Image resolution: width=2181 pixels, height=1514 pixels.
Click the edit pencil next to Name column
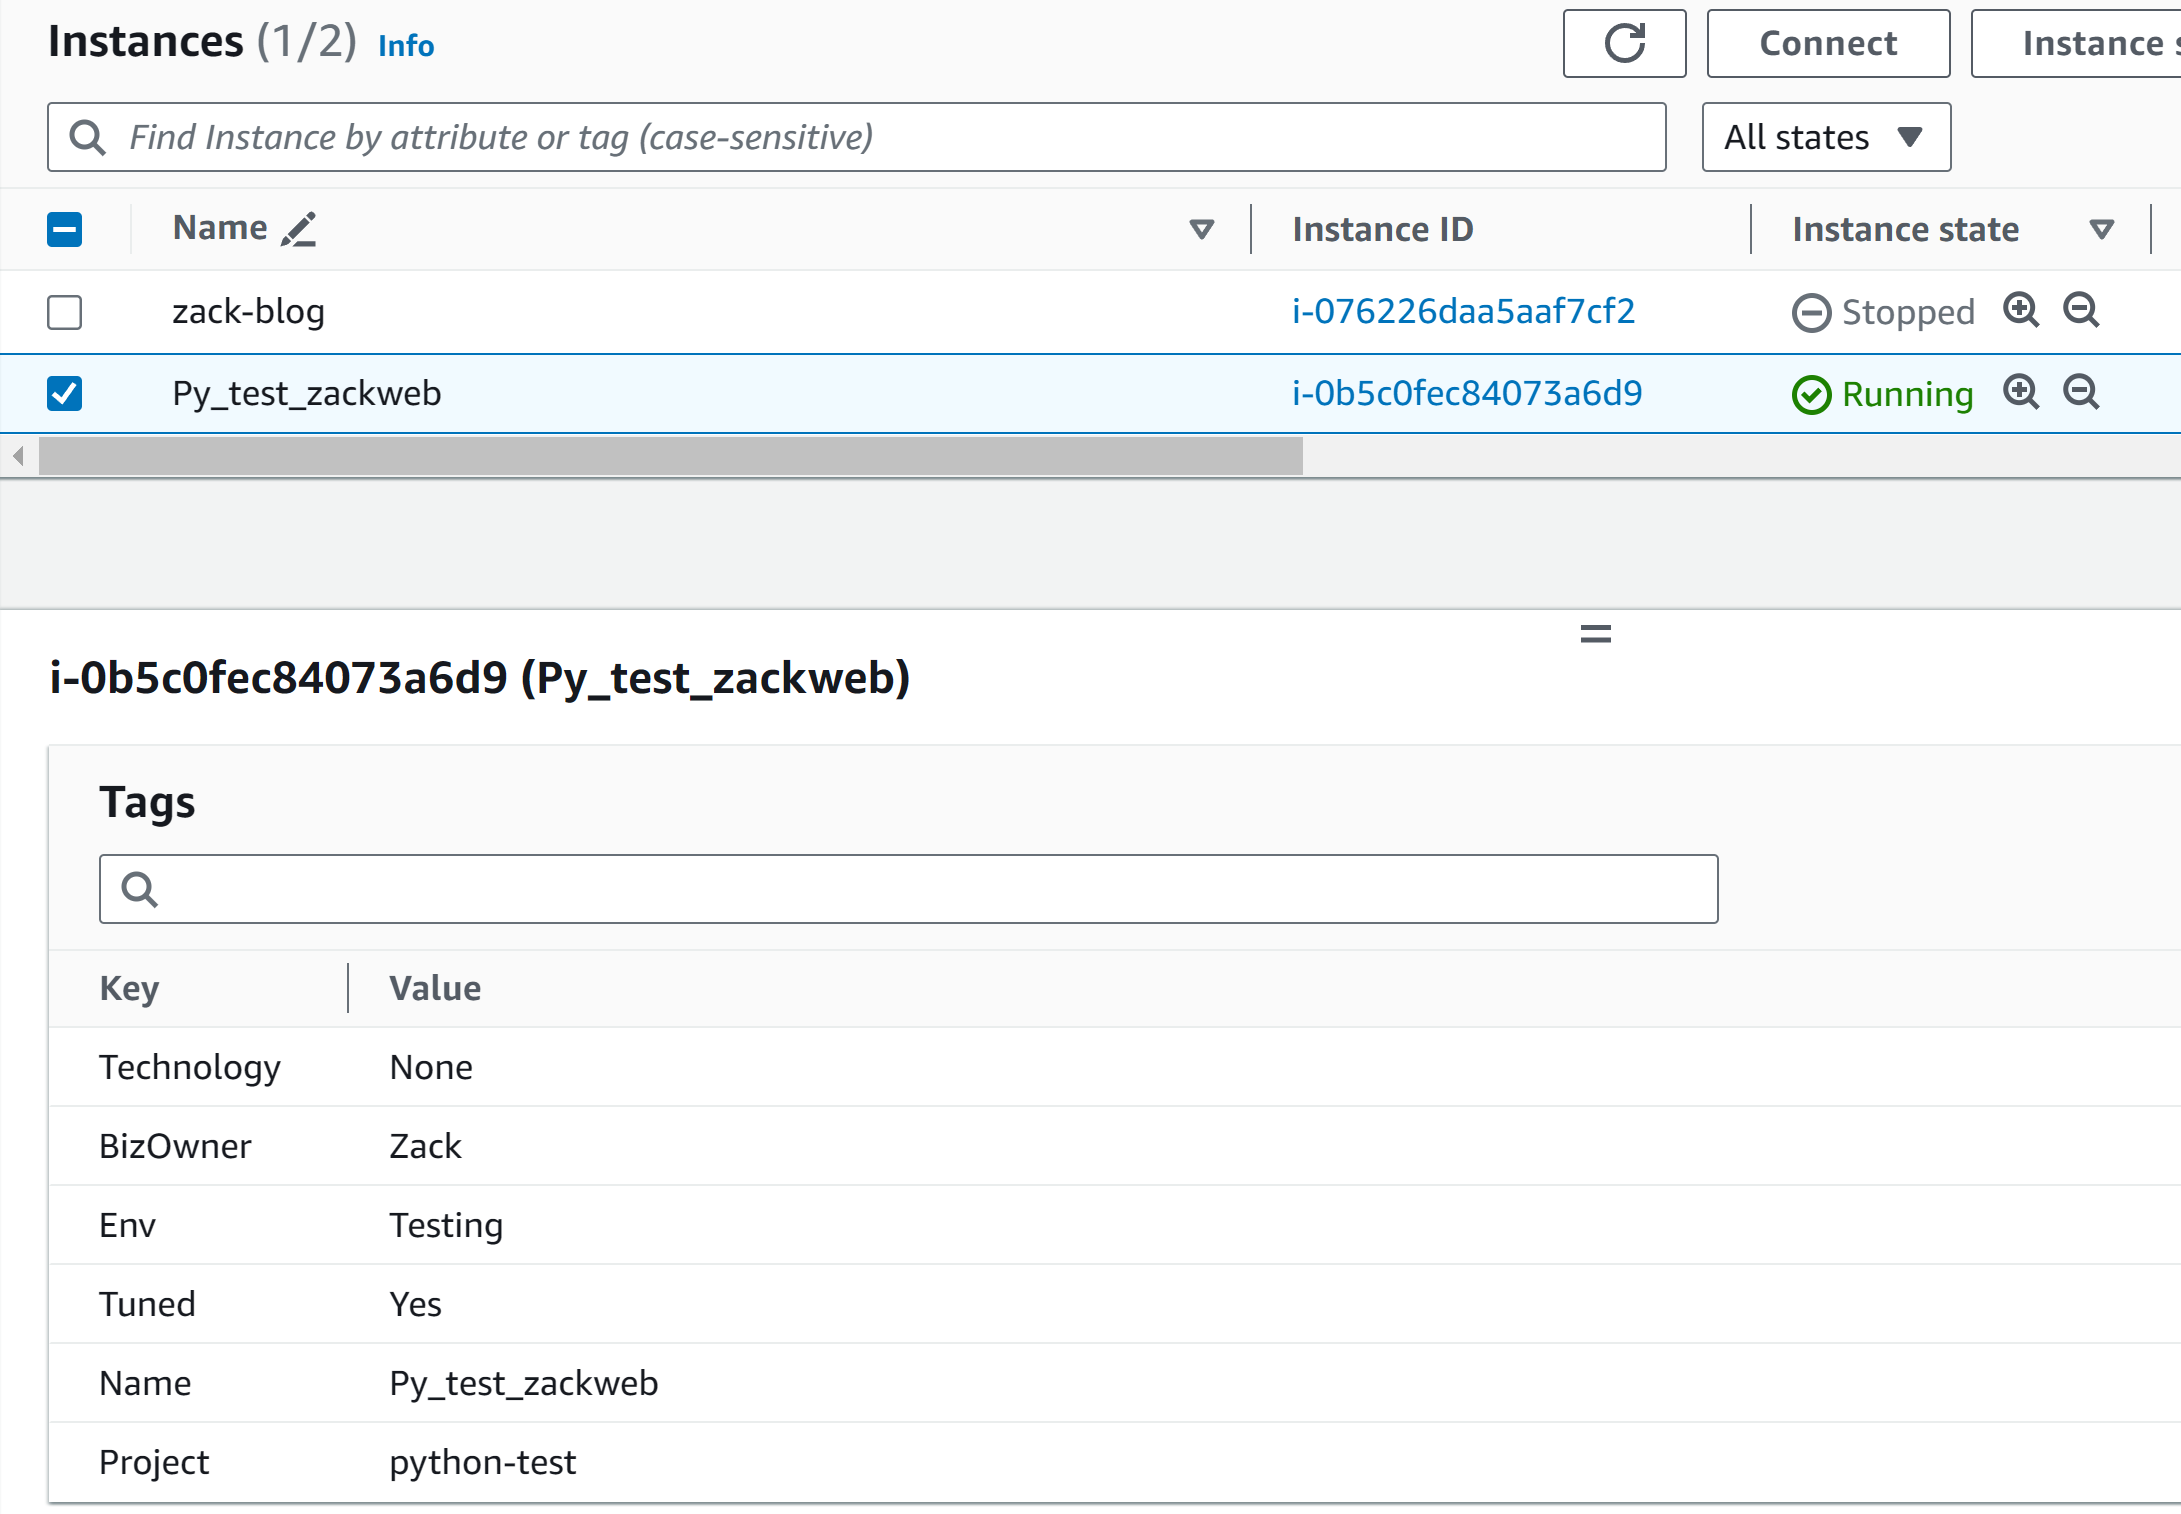point(298,229)
